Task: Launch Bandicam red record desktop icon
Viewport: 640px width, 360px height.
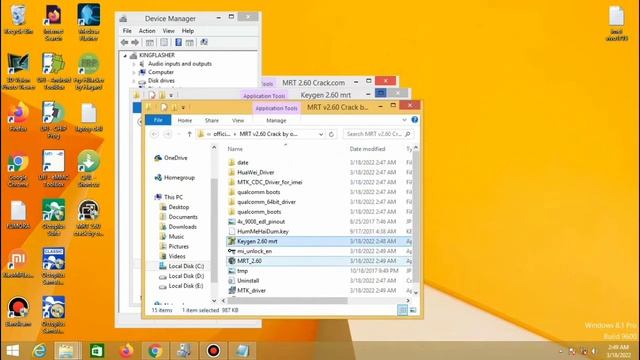Action: click(x=18, y=312)
